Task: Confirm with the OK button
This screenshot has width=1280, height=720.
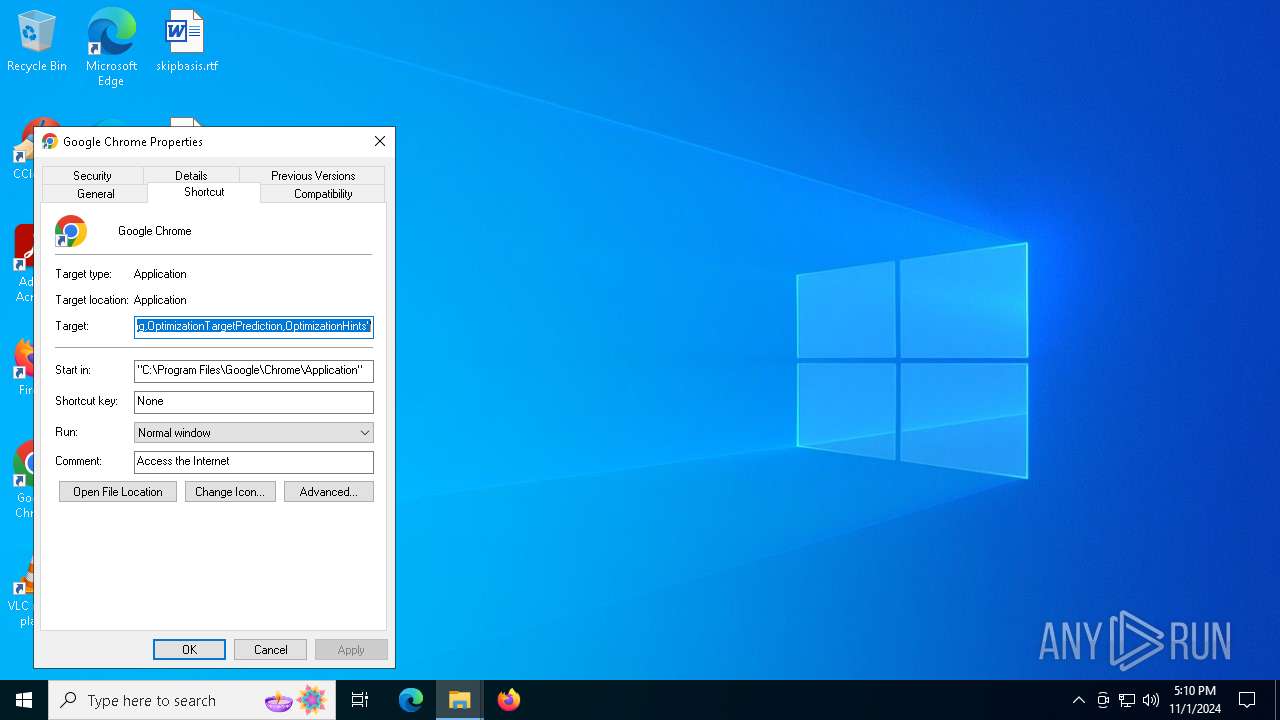Action: (x=189, y=650)
